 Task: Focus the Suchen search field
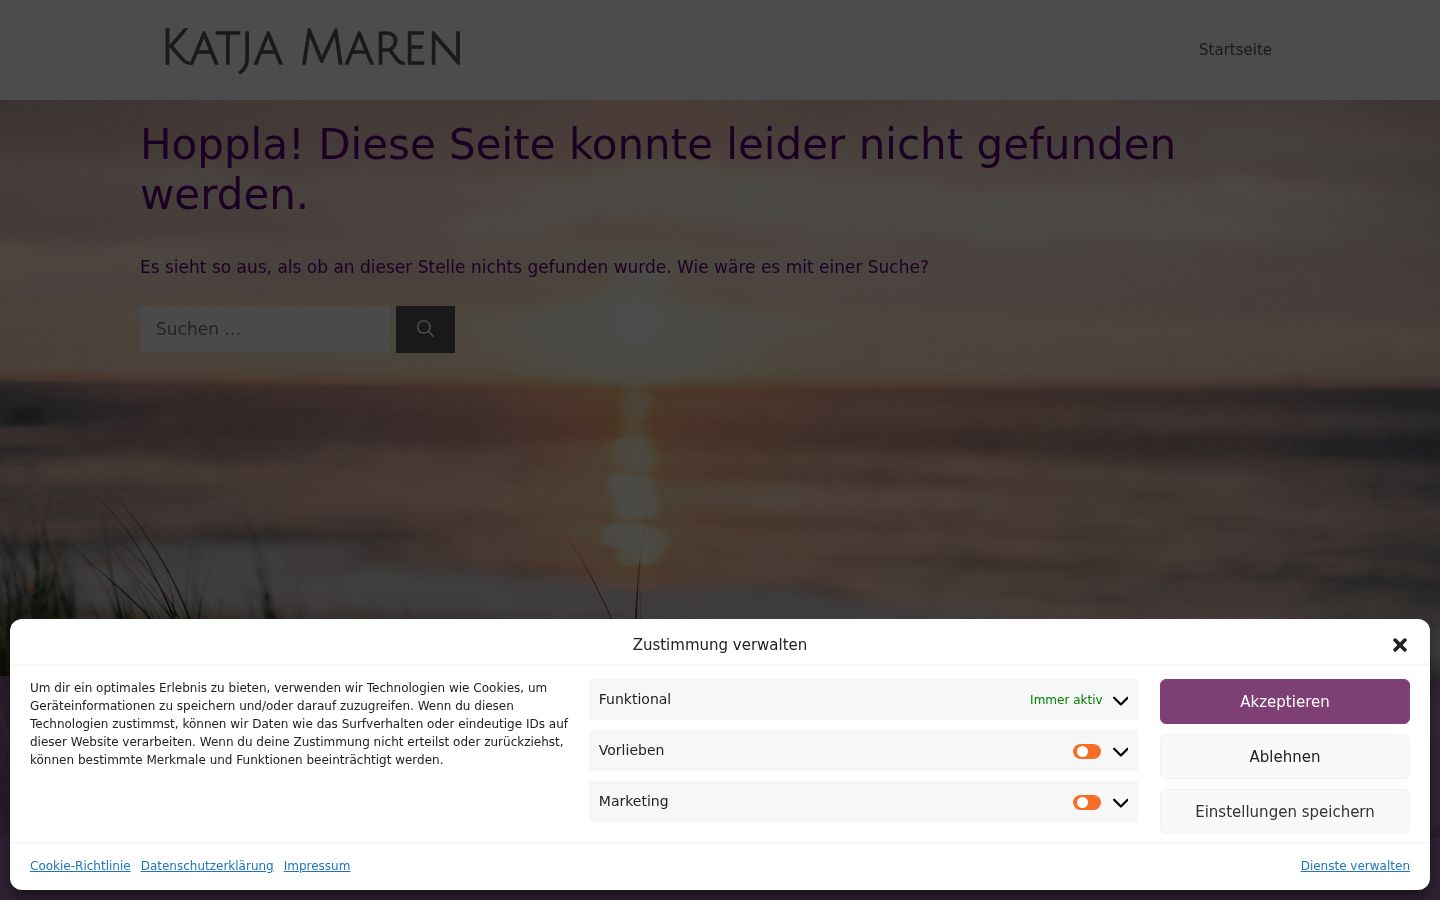tap(265, 329)
